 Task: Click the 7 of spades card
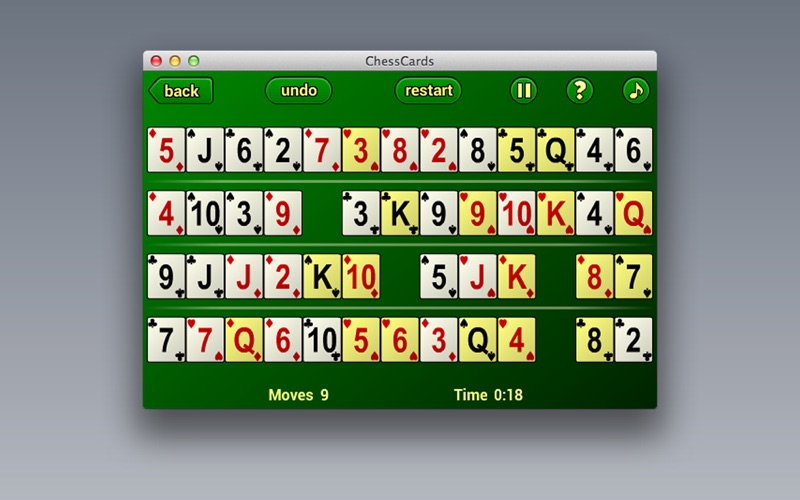(633, 277)
